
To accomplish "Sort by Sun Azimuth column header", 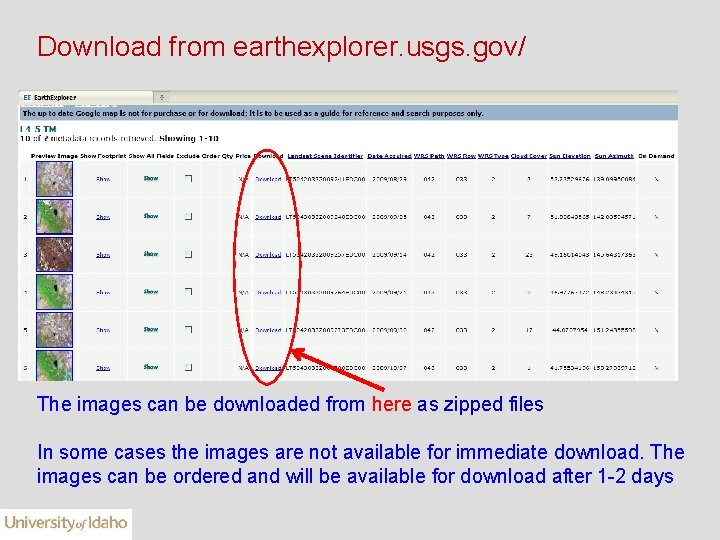I will 614,156.
